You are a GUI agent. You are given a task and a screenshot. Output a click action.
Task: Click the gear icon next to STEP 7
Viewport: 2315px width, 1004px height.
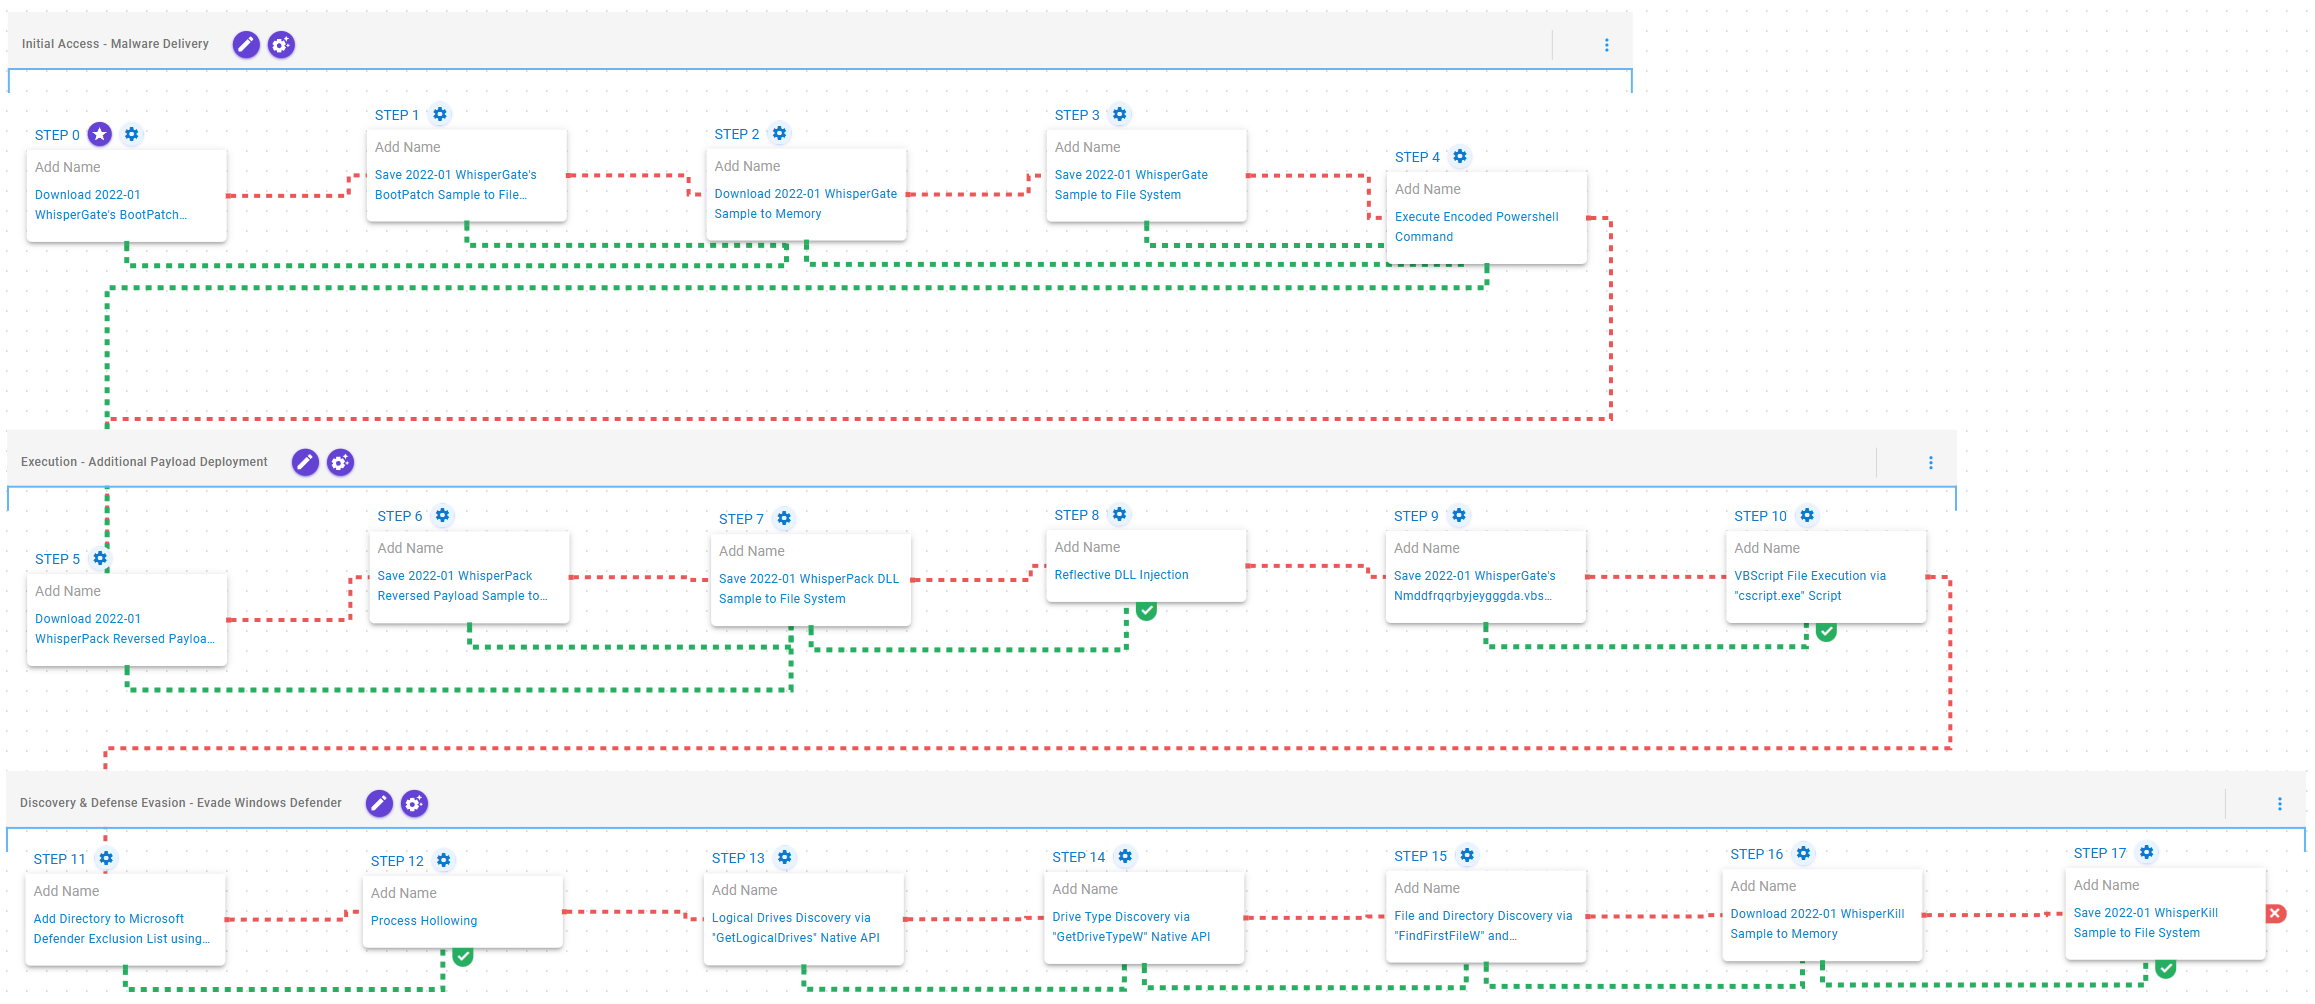pos(784,518)
